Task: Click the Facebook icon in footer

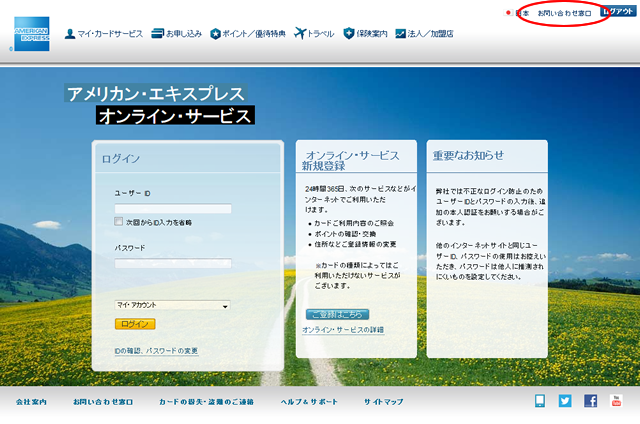Action: 591,401
